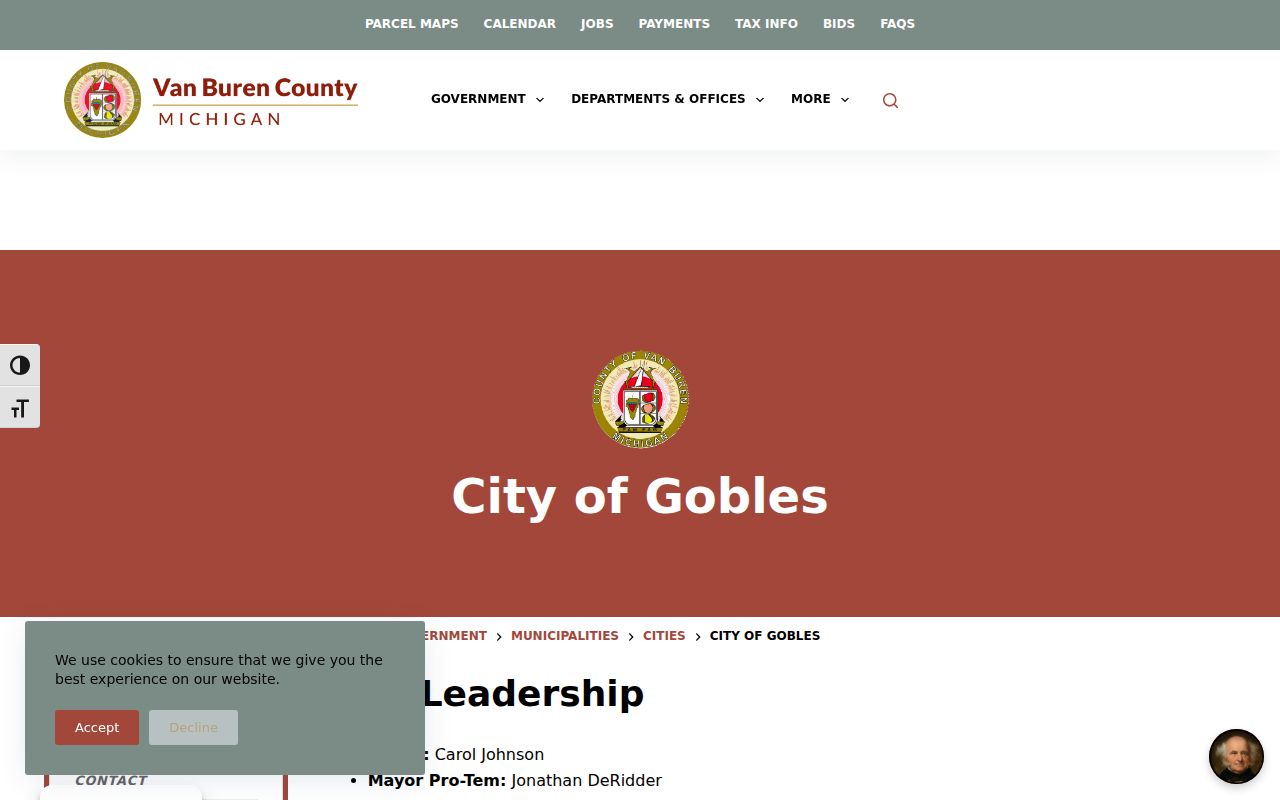
Task: Open Parcel Maps in top bar
Action: [x=412, y=24]
